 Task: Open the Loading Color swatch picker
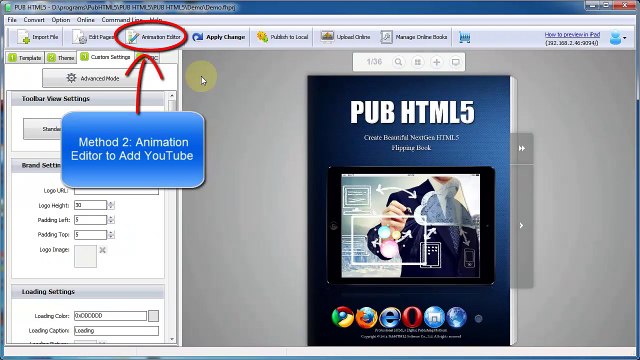tap(153, 316)
